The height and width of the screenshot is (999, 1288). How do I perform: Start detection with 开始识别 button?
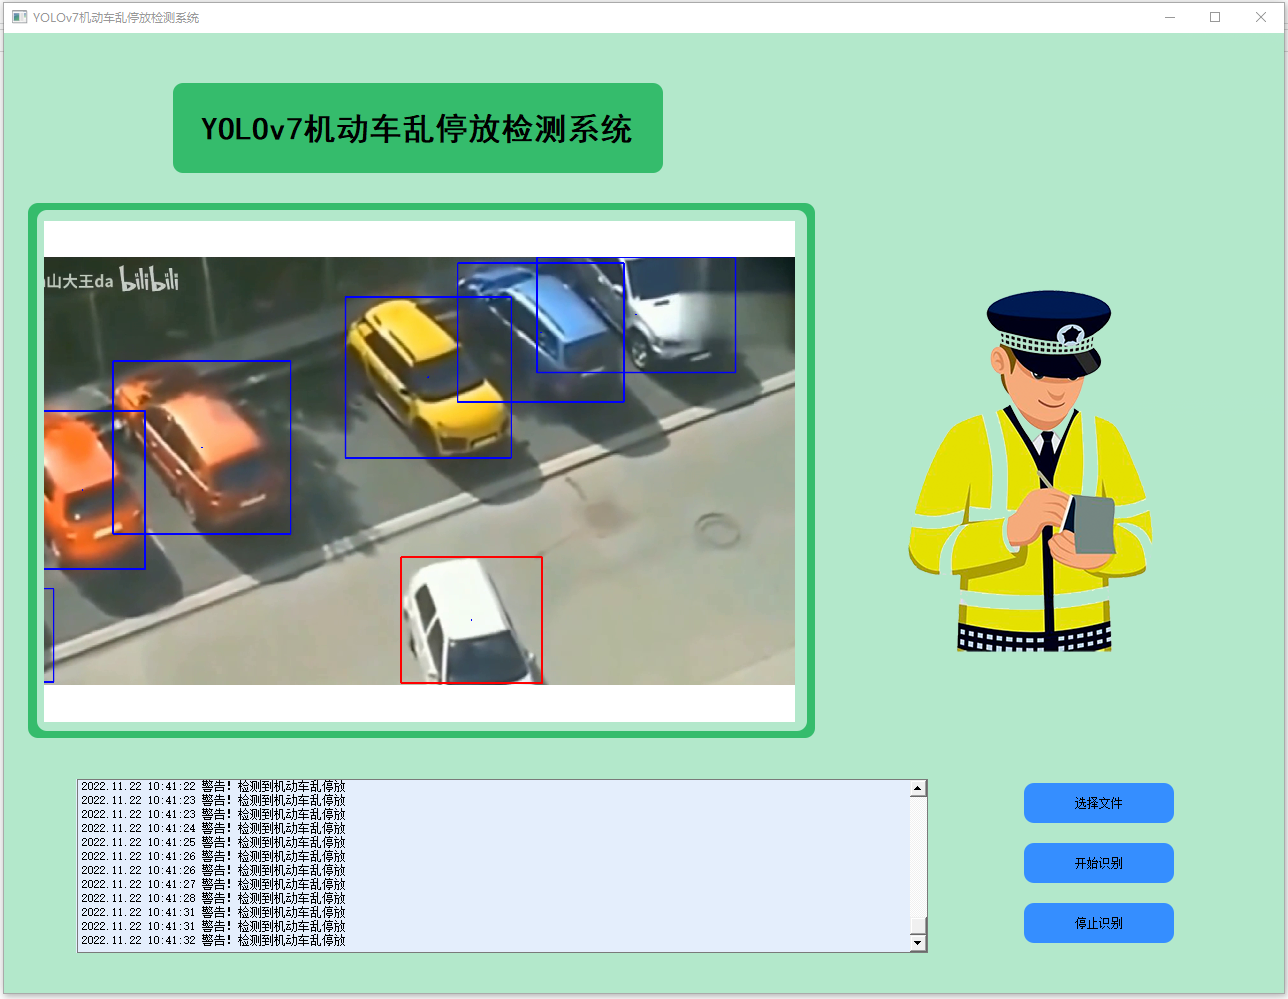(x=1098, y=863)
